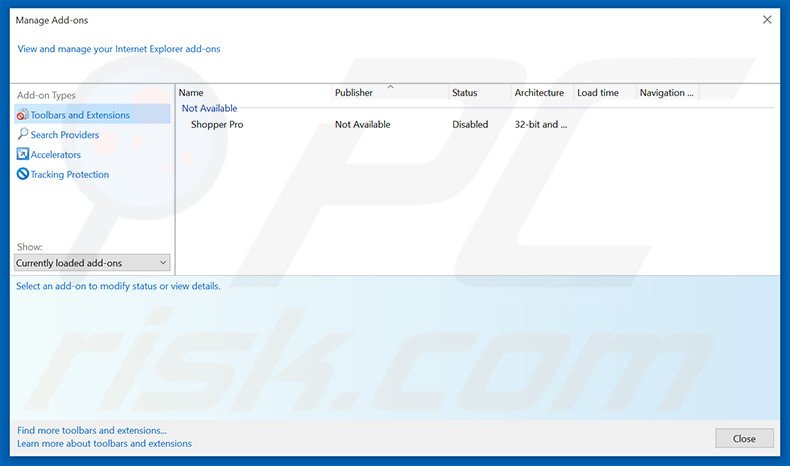Choose Tracking Protection add-on type
This screenshot has width=790, height=466.
pos(70,174)
